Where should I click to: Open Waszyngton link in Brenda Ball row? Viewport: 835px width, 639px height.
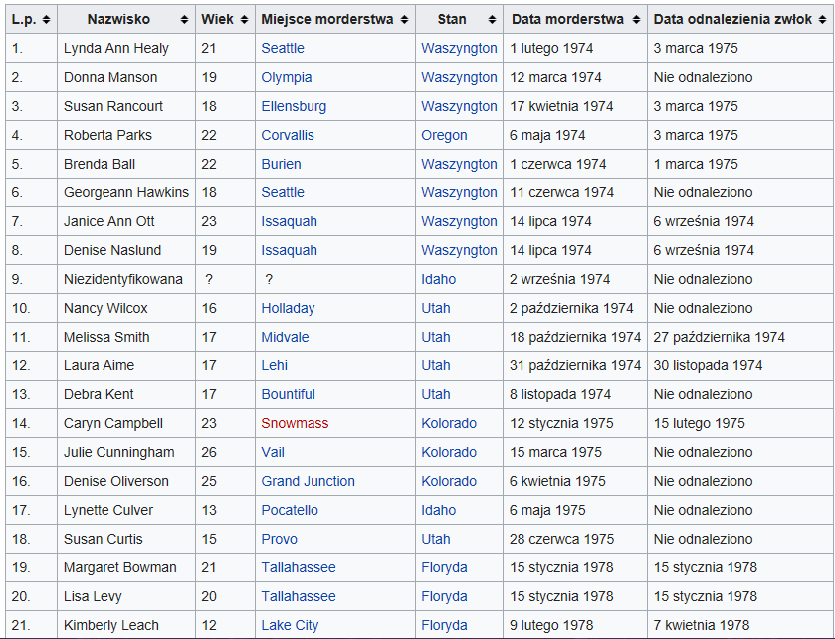tap(459, 164)
